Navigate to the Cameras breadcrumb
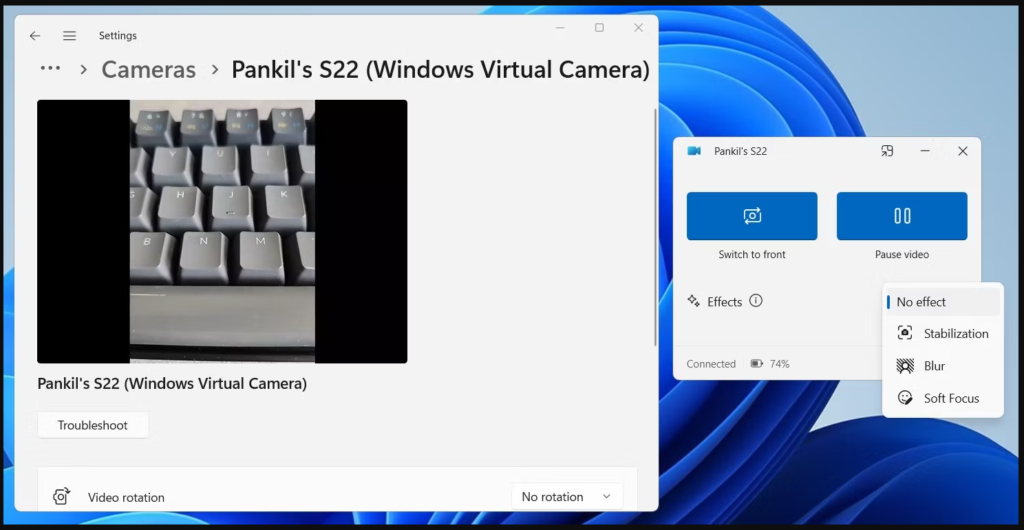This screenshot has width=1024, height=530. (x=148, y=70)
